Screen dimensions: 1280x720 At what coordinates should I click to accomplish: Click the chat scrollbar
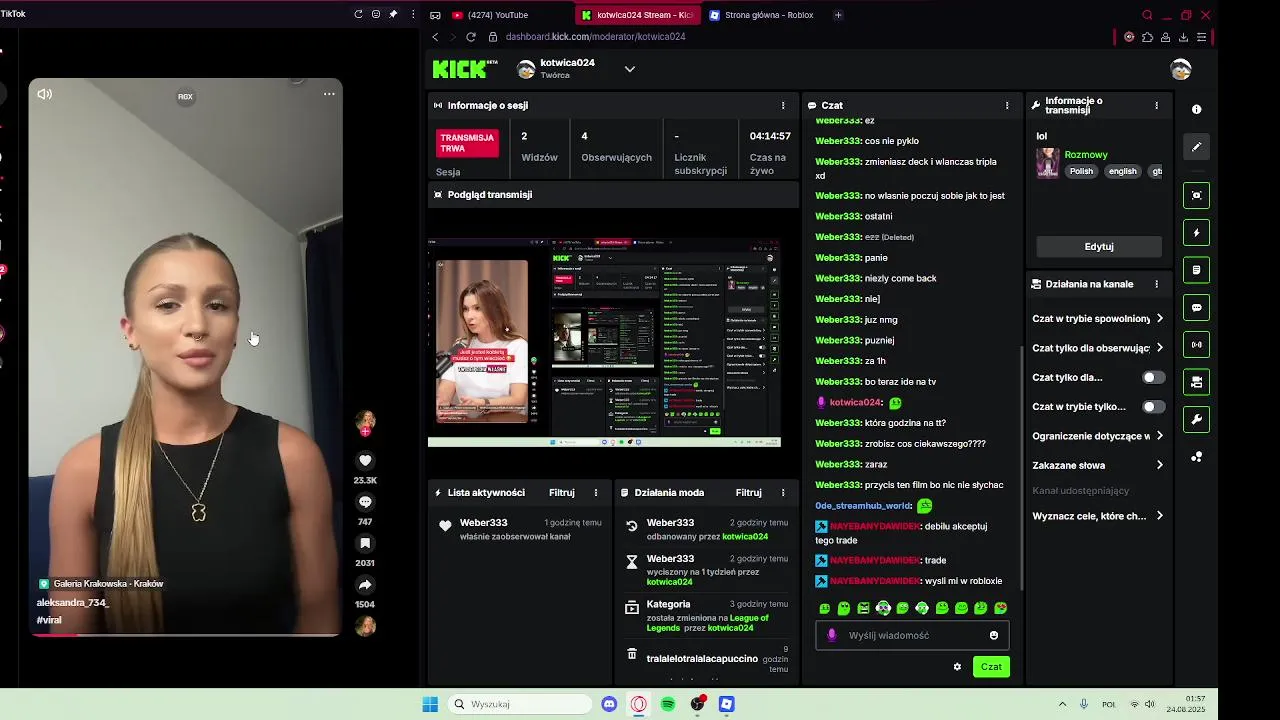(1021, 470)
